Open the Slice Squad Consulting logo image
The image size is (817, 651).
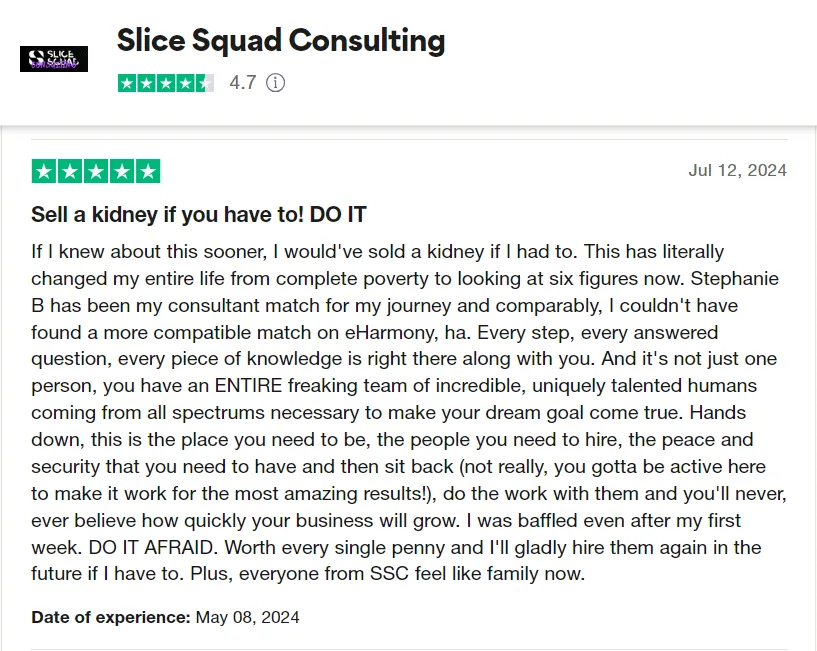54,59
